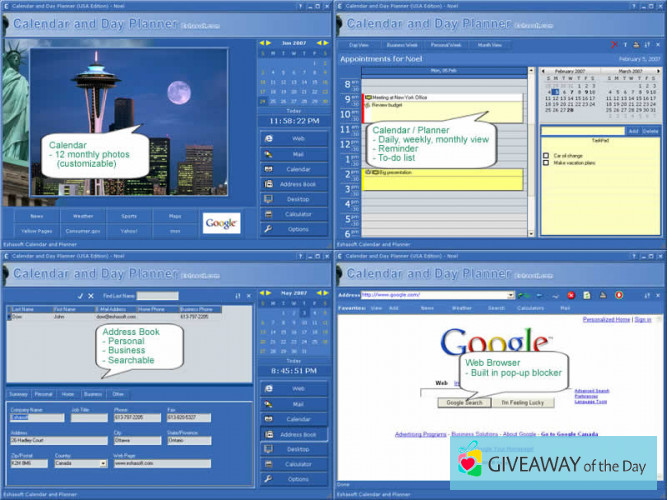Click the Yellow Pages shortcut button
667x500 pixels.
point(37,231)
